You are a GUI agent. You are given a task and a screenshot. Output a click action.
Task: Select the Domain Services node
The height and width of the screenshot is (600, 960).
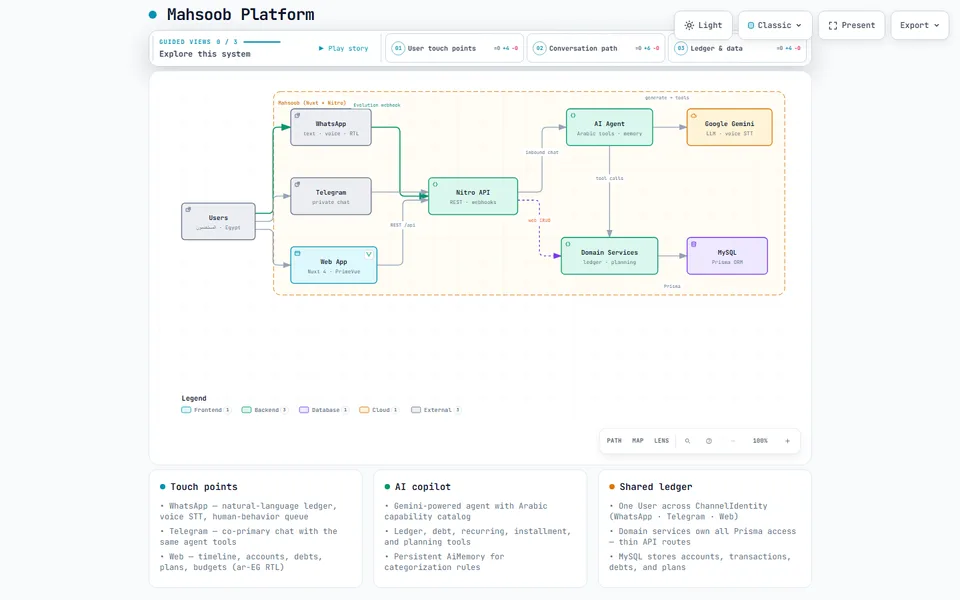tap(609, 256)
